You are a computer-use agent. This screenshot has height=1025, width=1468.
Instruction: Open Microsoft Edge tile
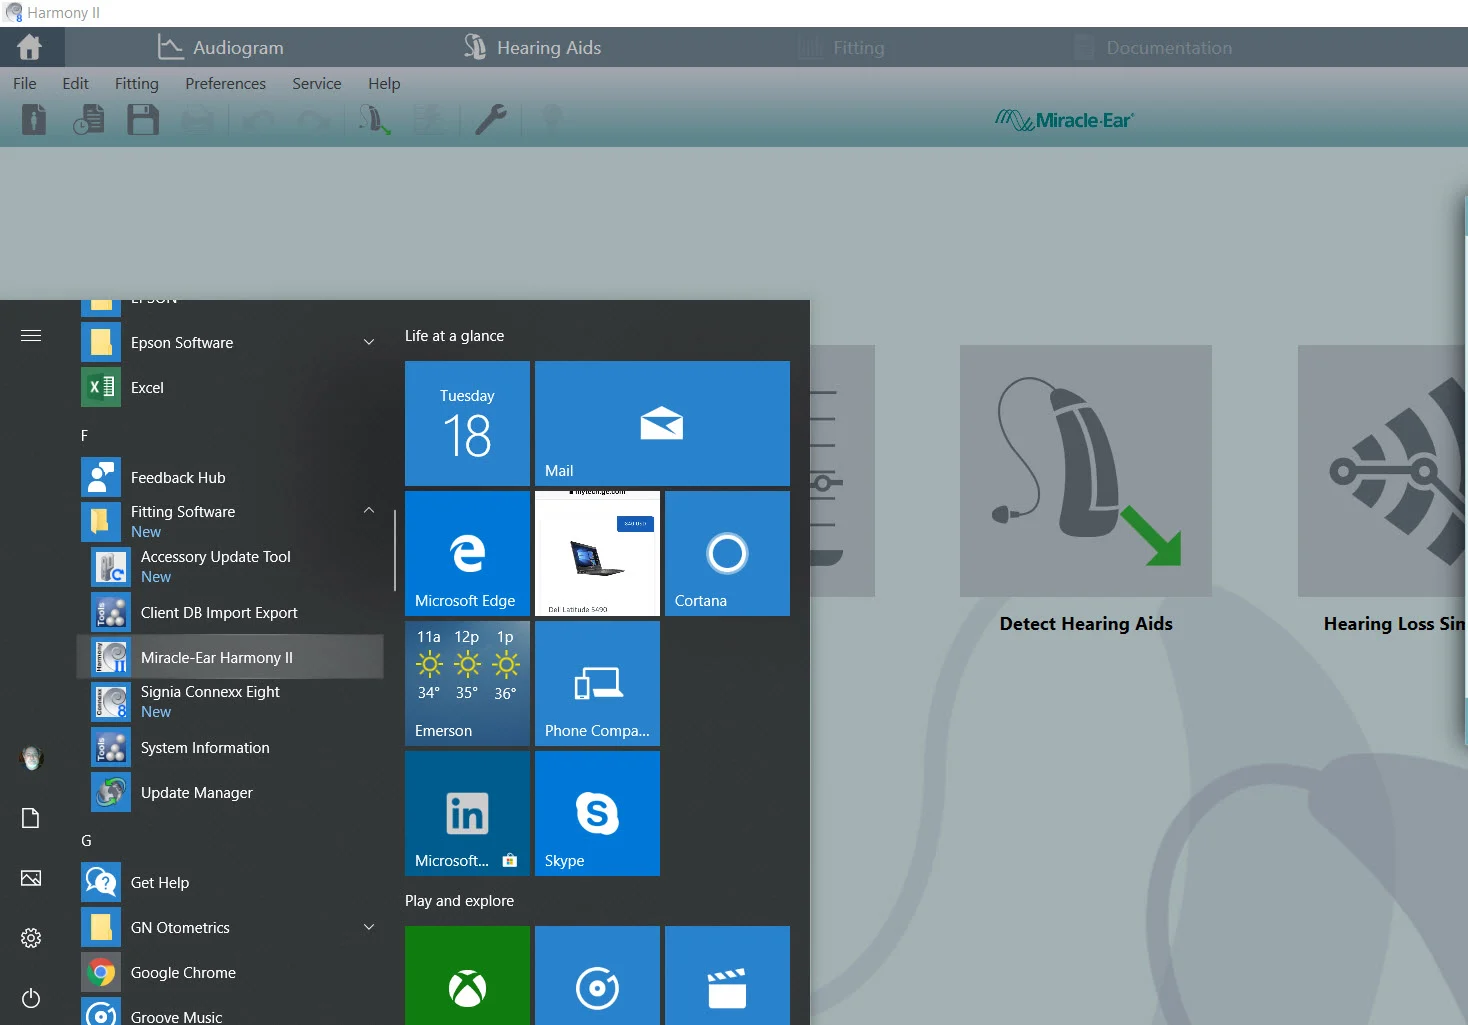pyautogui.click(x=467, y=553)
